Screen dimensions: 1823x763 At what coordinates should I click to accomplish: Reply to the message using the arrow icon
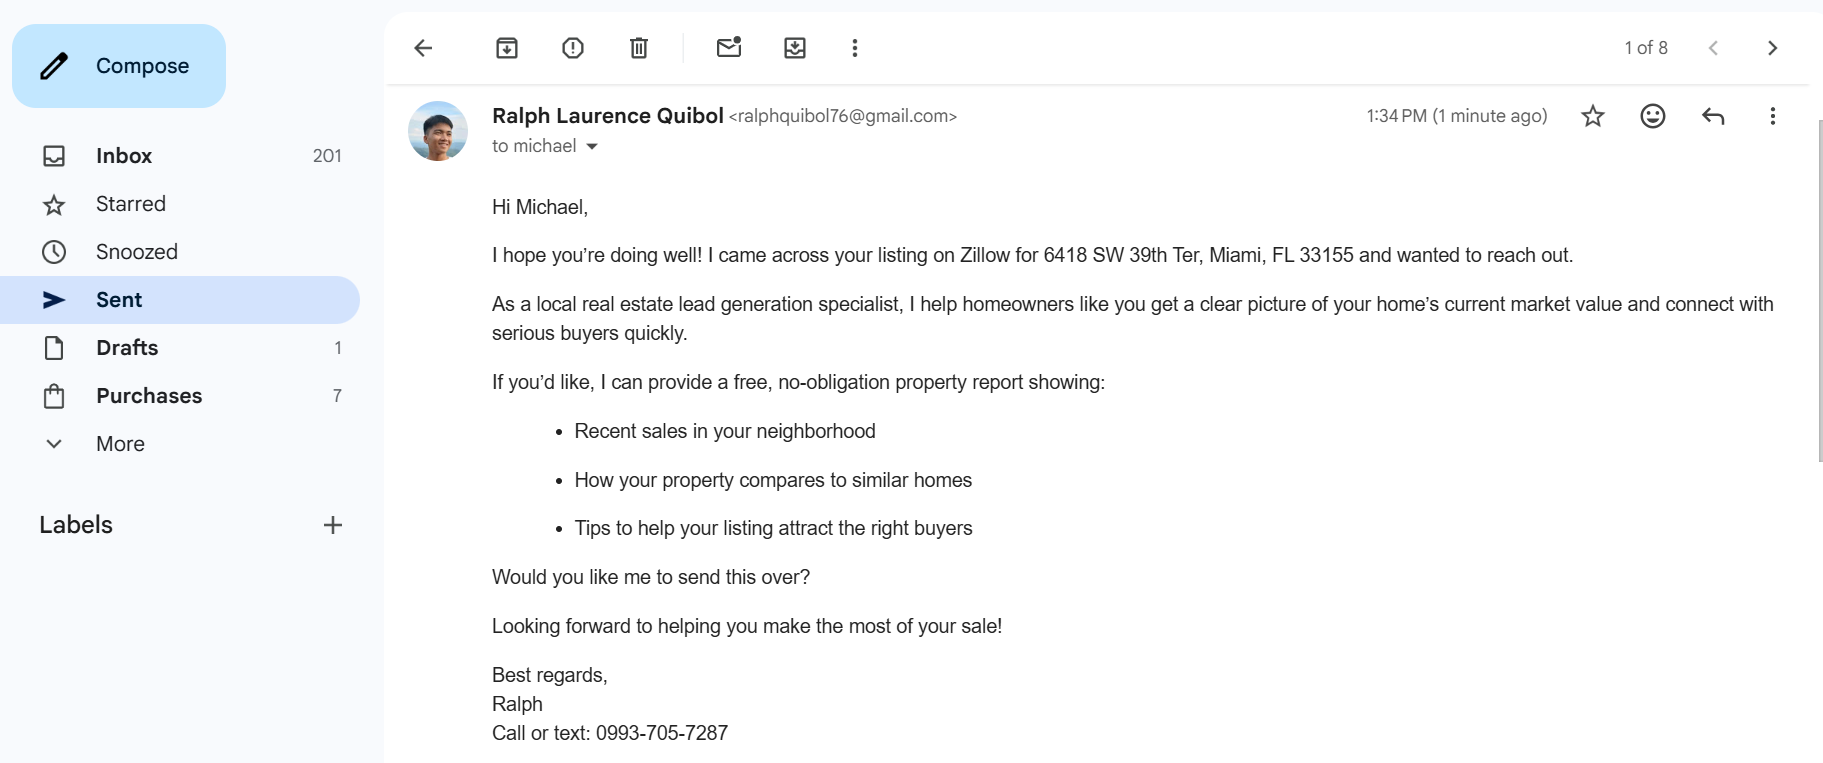tap(1713, 116)
